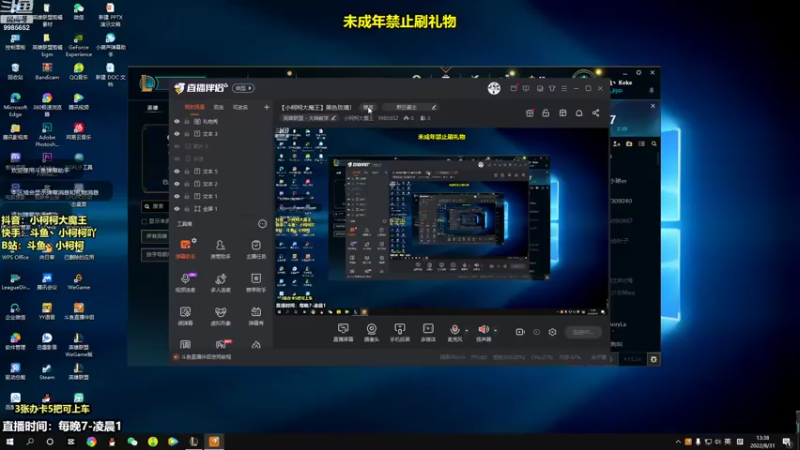This screenshot has width=800, height=450.
Task: Click the record video icon beside the eye
Action: (520, 332)
